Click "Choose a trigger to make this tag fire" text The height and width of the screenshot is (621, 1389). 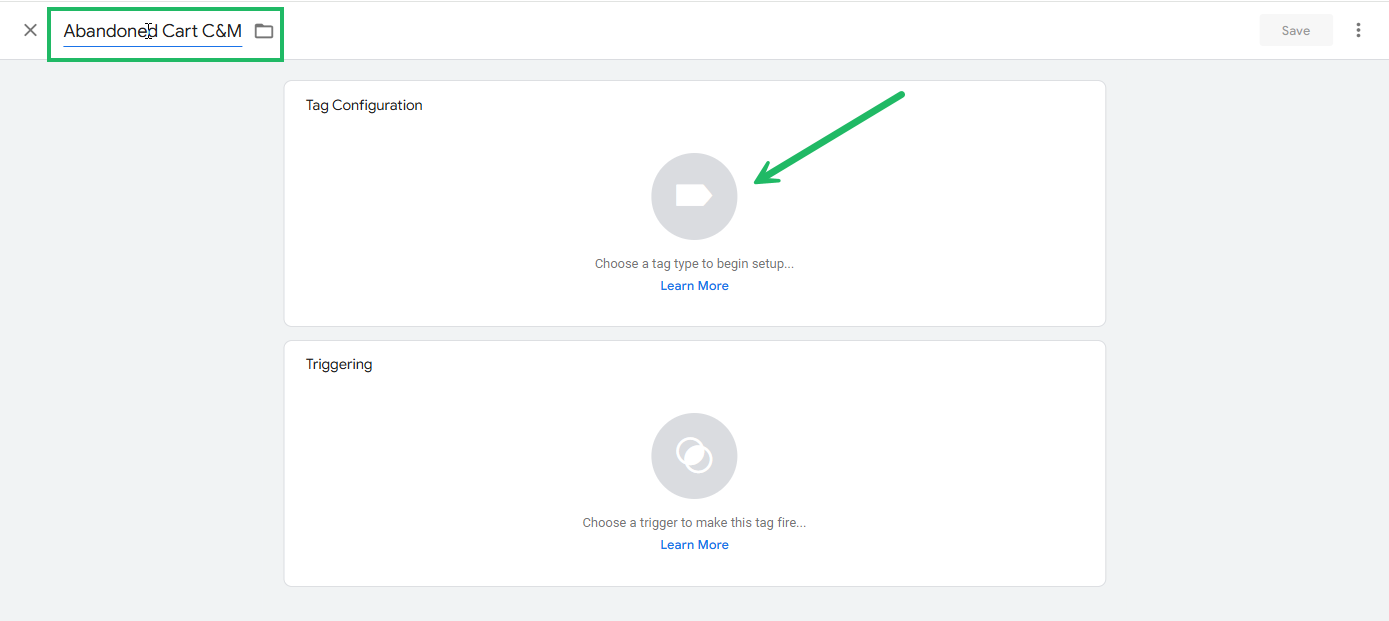tap(694, 523)
